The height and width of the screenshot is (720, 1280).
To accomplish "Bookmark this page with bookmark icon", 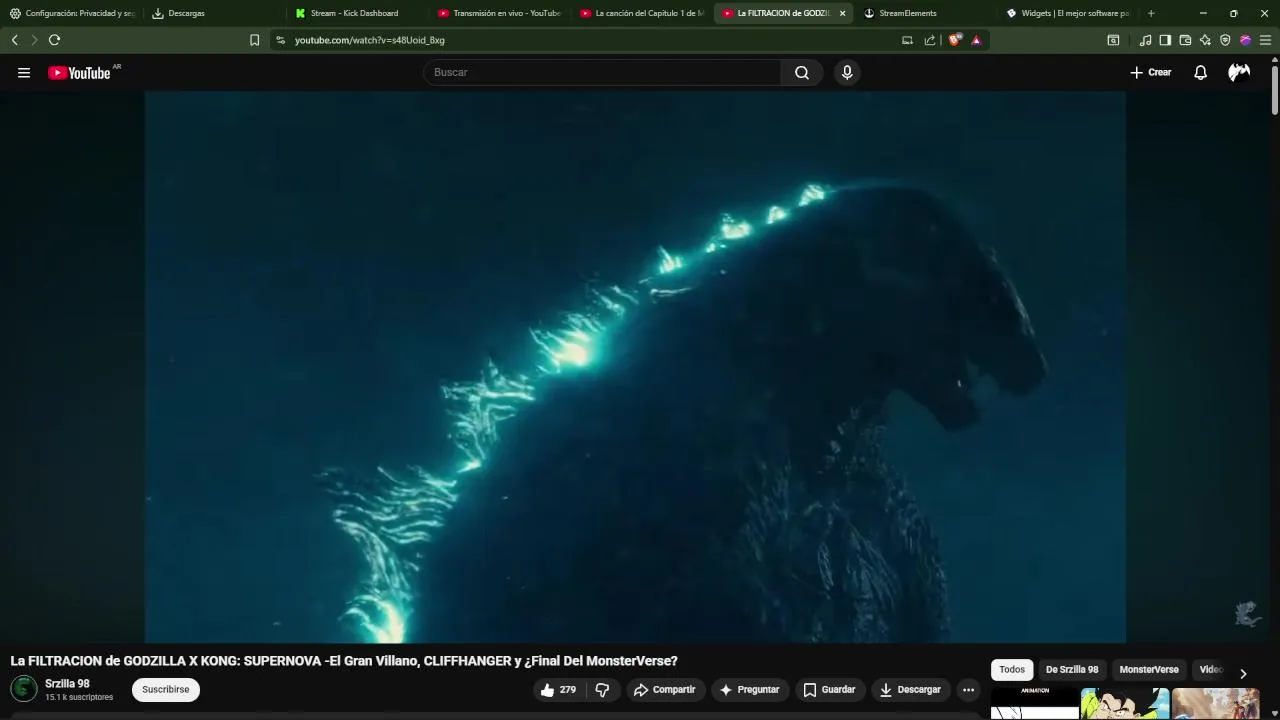I will (254, 40).
